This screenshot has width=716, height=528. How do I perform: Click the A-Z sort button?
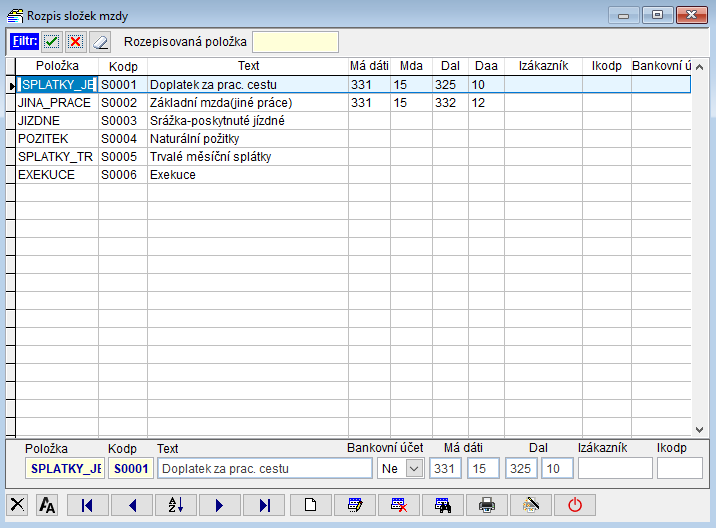pyautogui.click(x=176, y=505)
